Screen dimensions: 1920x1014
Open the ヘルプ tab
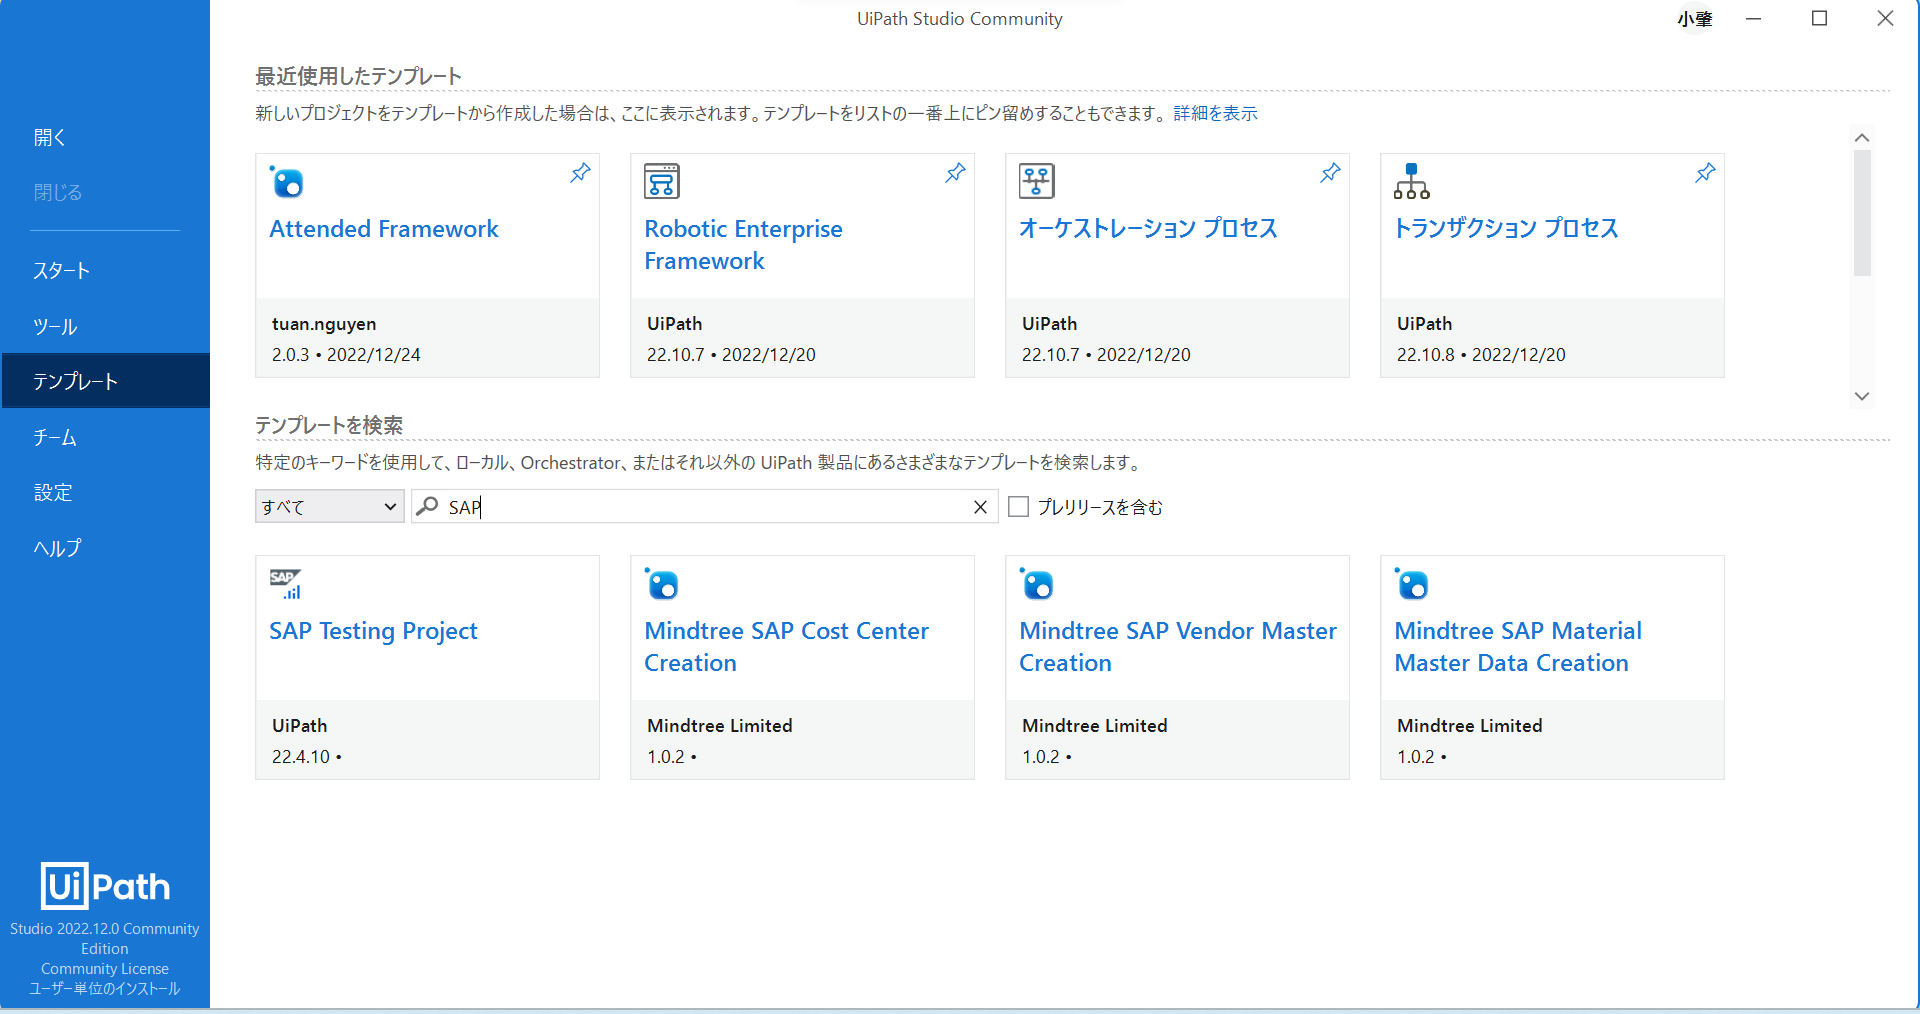105,548
